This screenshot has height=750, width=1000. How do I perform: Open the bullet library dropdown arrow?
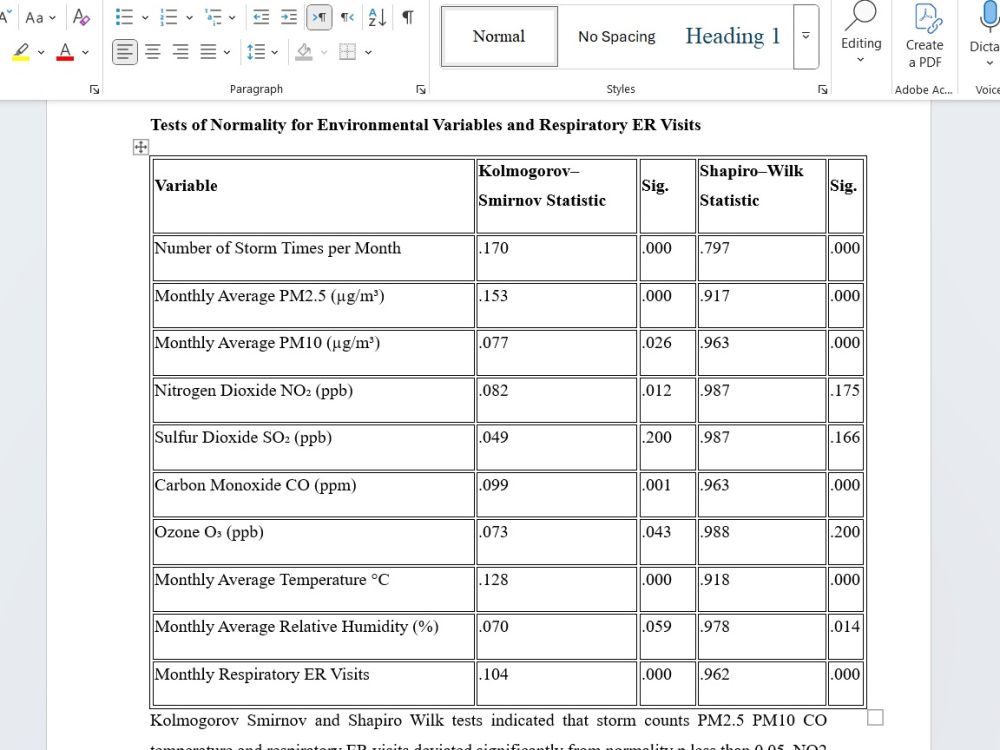(145, 18)
